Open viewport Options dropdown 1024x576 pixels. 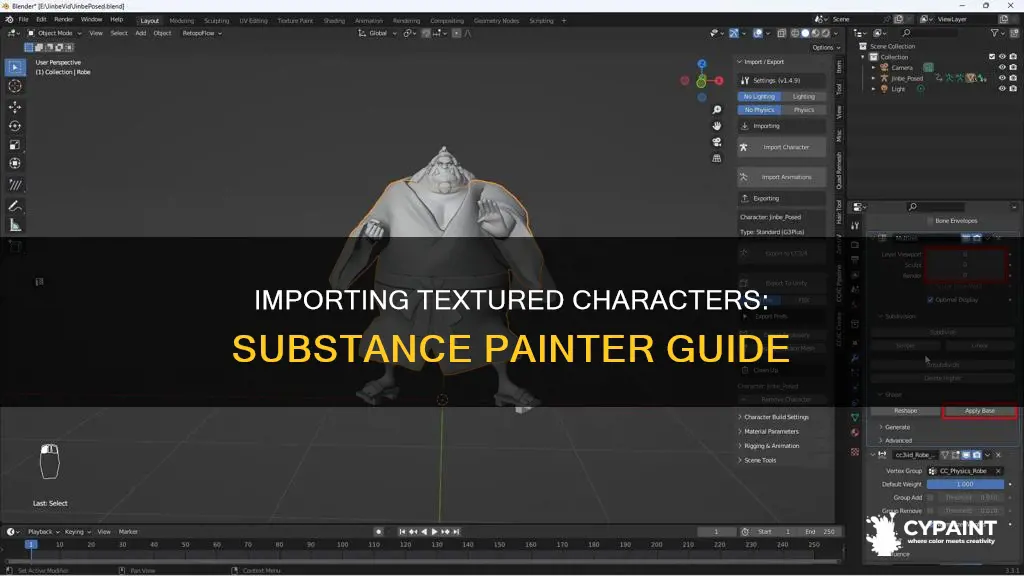point(826,48)
